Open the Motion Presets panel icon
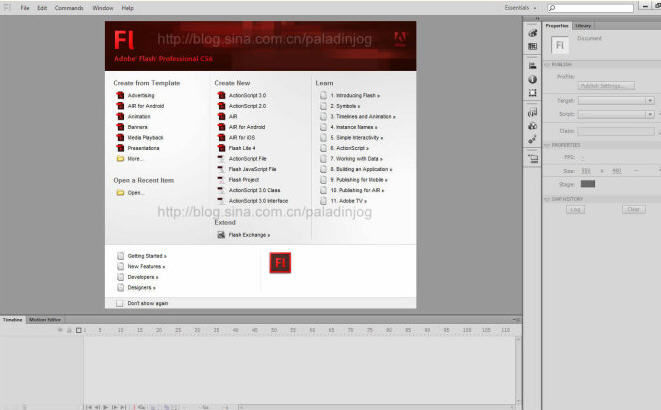661x410 pixels. [x=532, y=139]
